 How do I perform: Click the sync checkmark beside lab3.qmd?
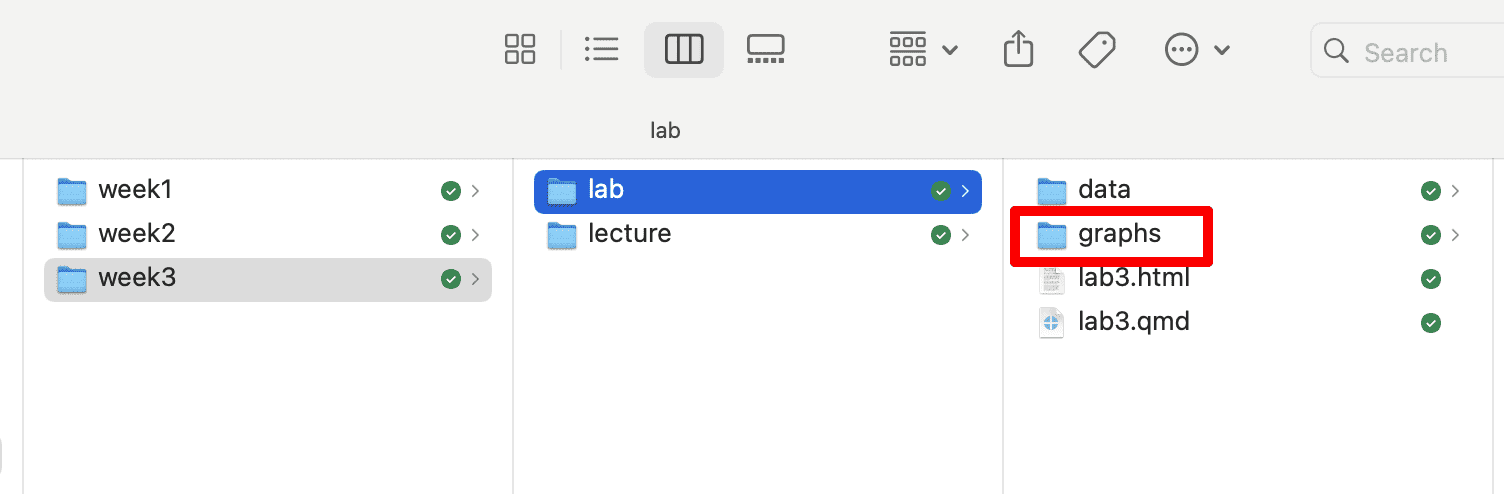1431,322
